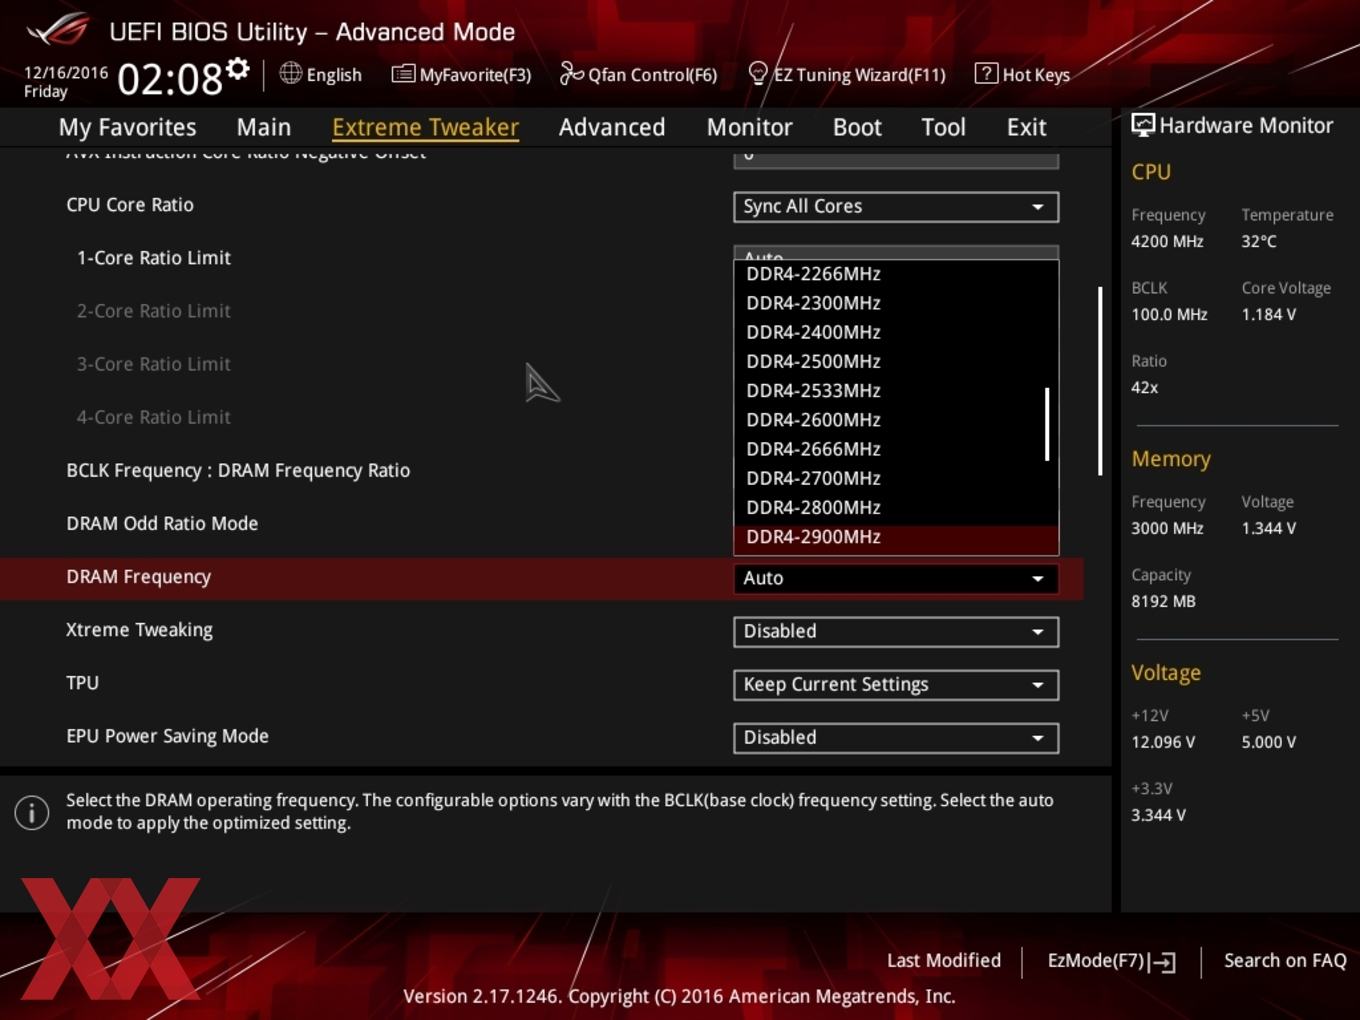Click CPU frequency 4200 MHz value
This screenshot has width=1360, height=1020.
pos(1167,241)
